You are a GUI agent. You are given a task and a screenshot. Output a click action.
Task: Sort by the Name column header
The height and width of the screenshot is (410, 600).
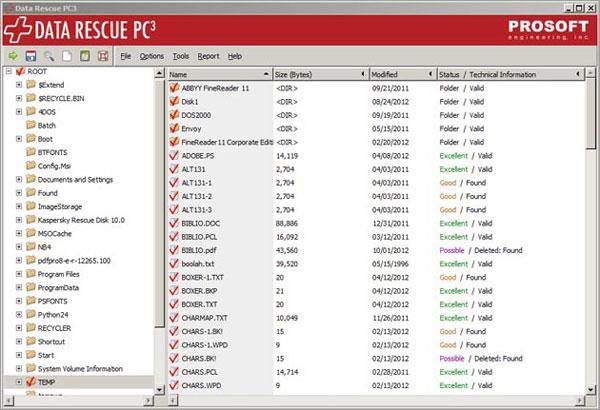tap(220, 74)
